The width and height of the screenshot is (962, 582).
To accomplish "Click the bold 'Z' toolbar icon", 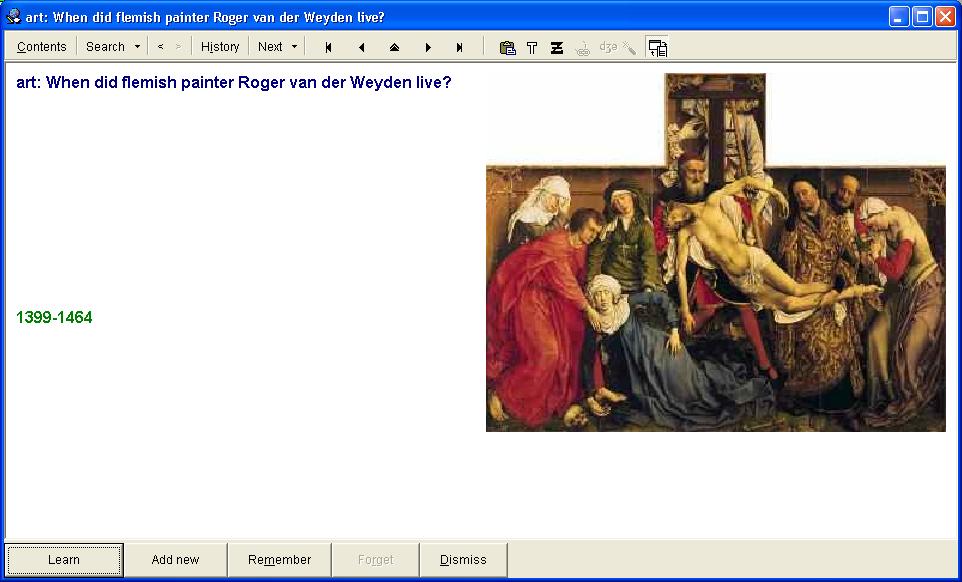I will point(557,47).
